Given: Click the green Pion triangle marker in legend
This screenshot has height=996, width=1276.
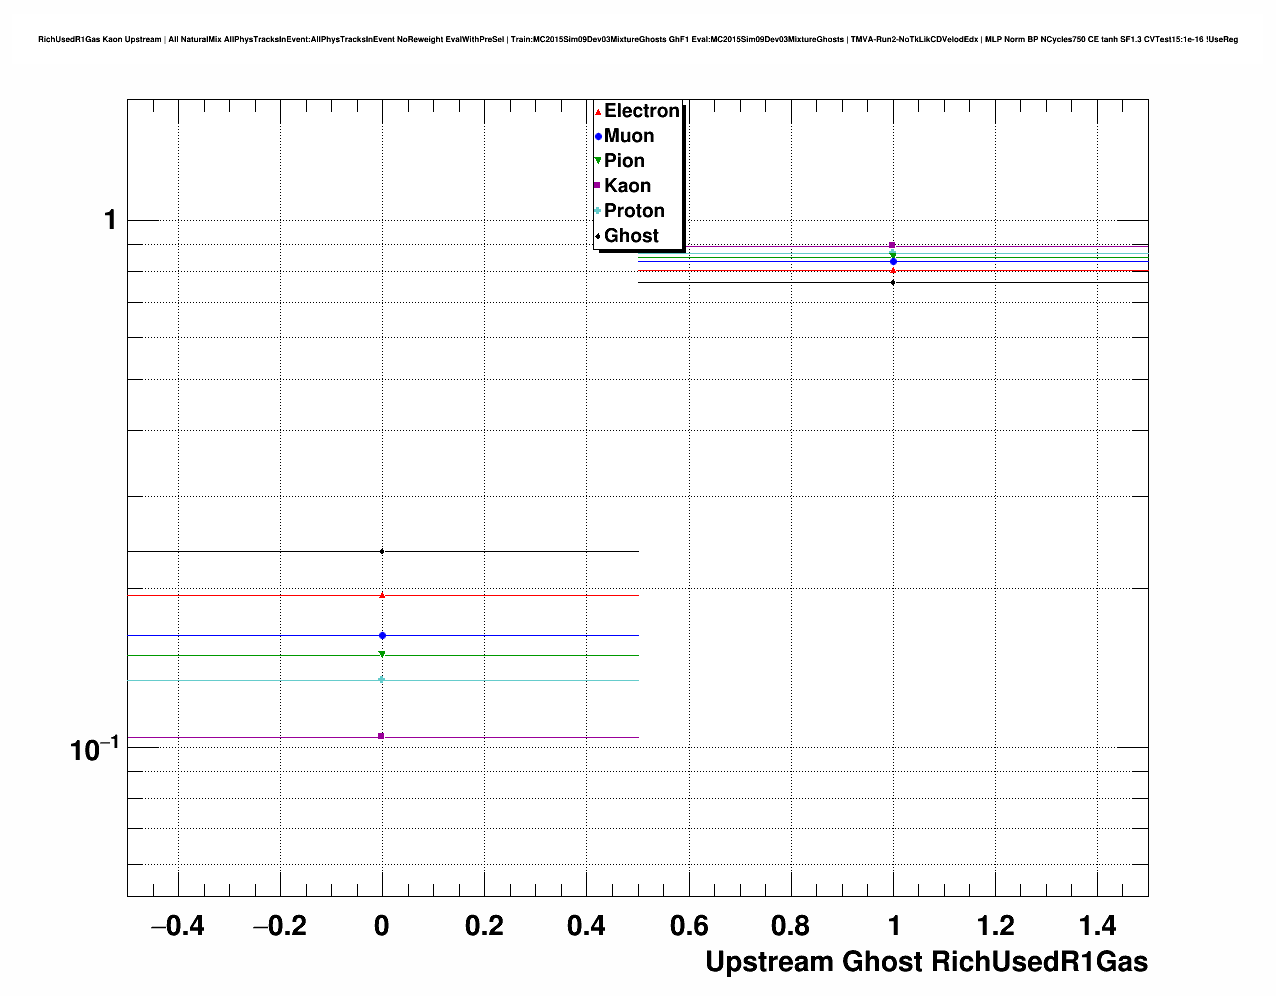Looking at the screenshot, I should coord(598,161).
